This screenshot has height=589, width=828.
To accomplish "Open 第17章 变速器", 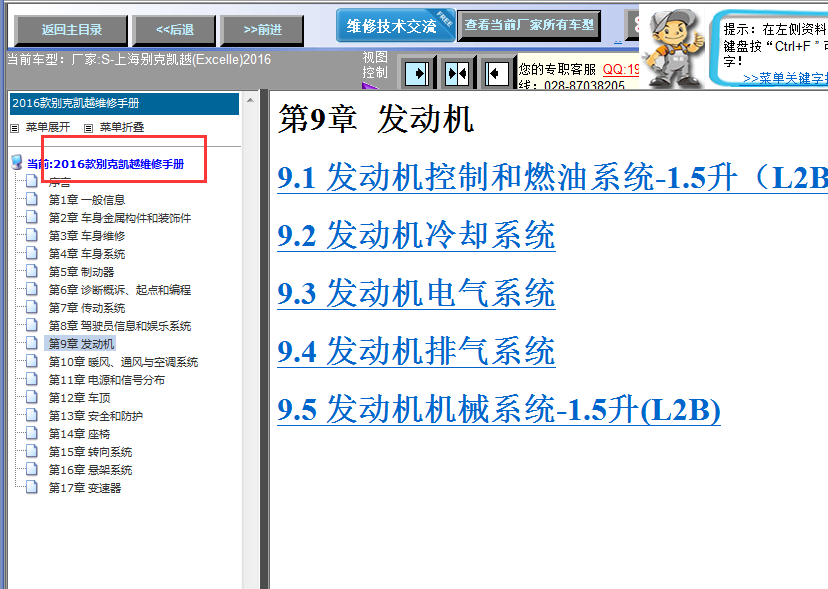I will click(x=84, y=488).
